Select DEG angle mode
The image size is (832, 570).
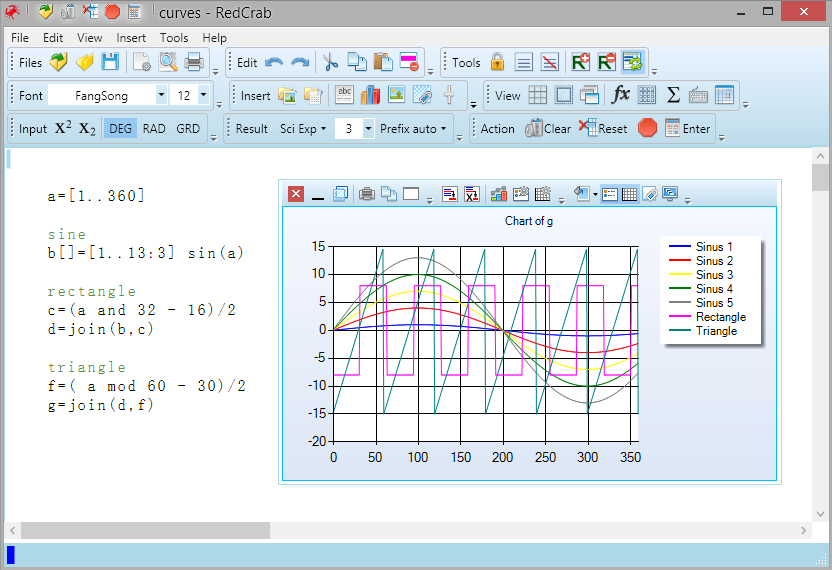point(120,128)
